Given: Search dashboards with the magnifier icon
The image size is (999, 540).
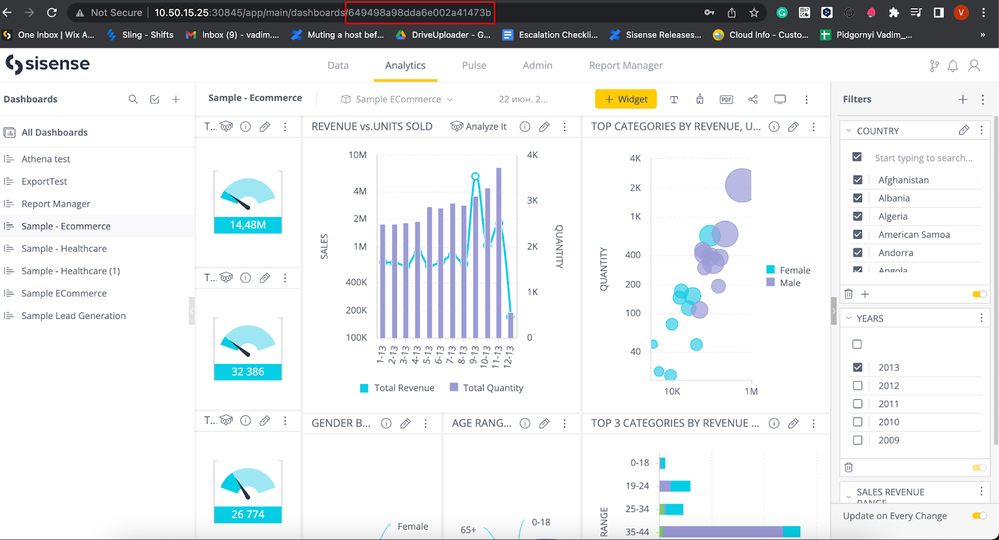Looking at the screenshot, I should (133, 99).
